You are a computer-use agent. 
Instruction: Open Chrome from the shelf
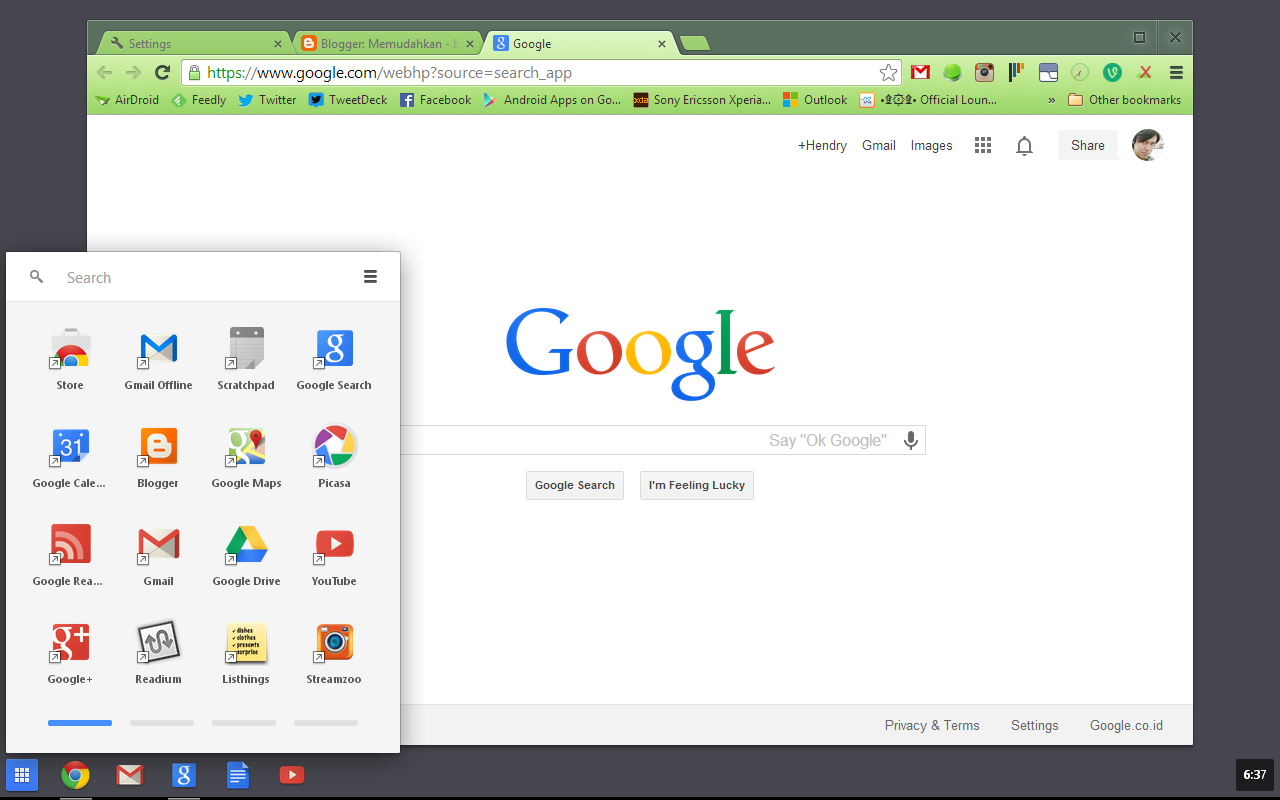(x=75, y=775)
